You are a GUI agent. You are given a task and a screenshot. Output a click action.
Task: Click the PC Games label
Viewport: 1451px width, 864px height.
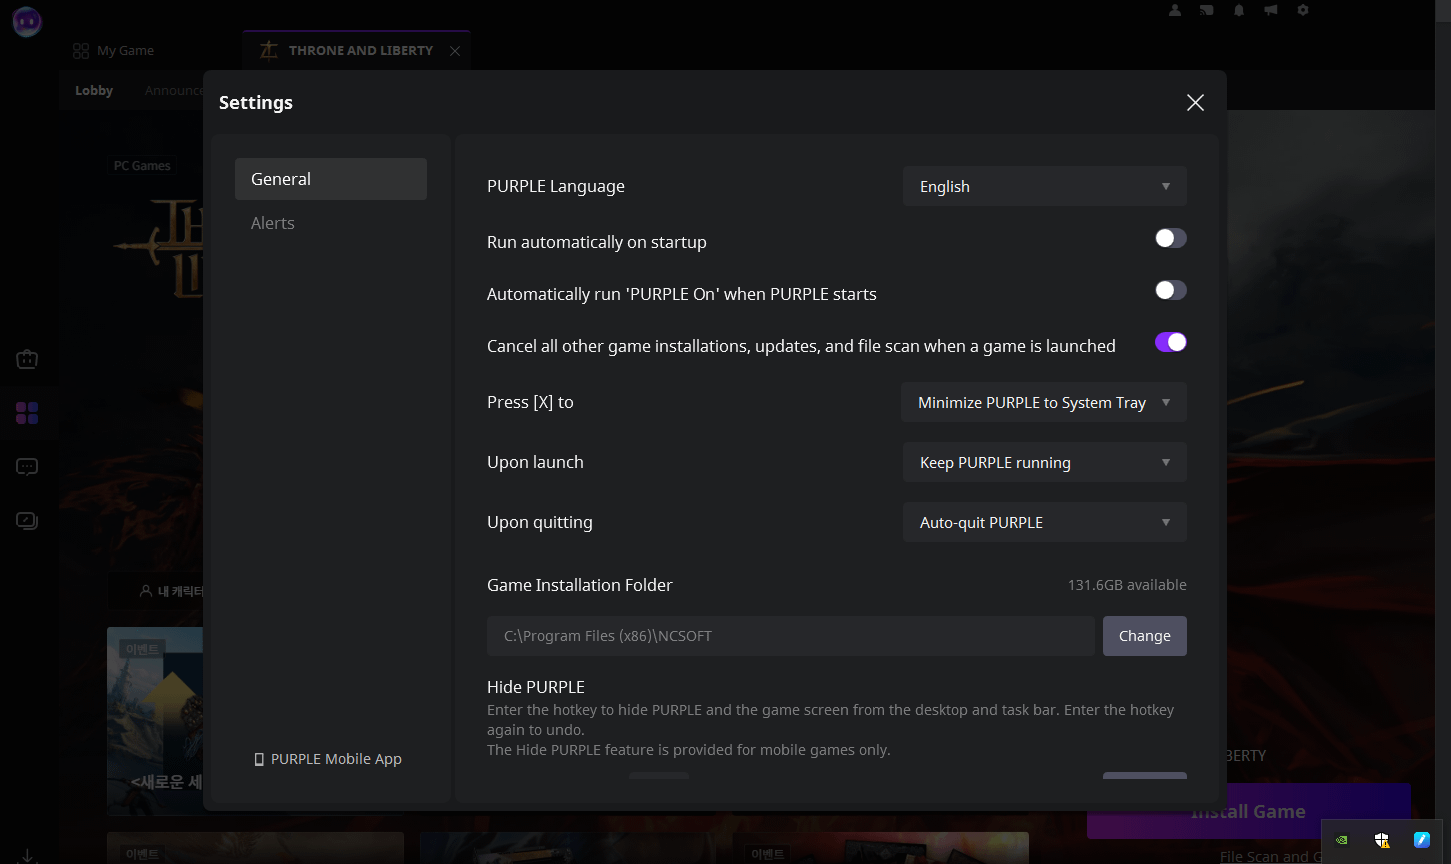pyautogui.click(x=142, y=165)
